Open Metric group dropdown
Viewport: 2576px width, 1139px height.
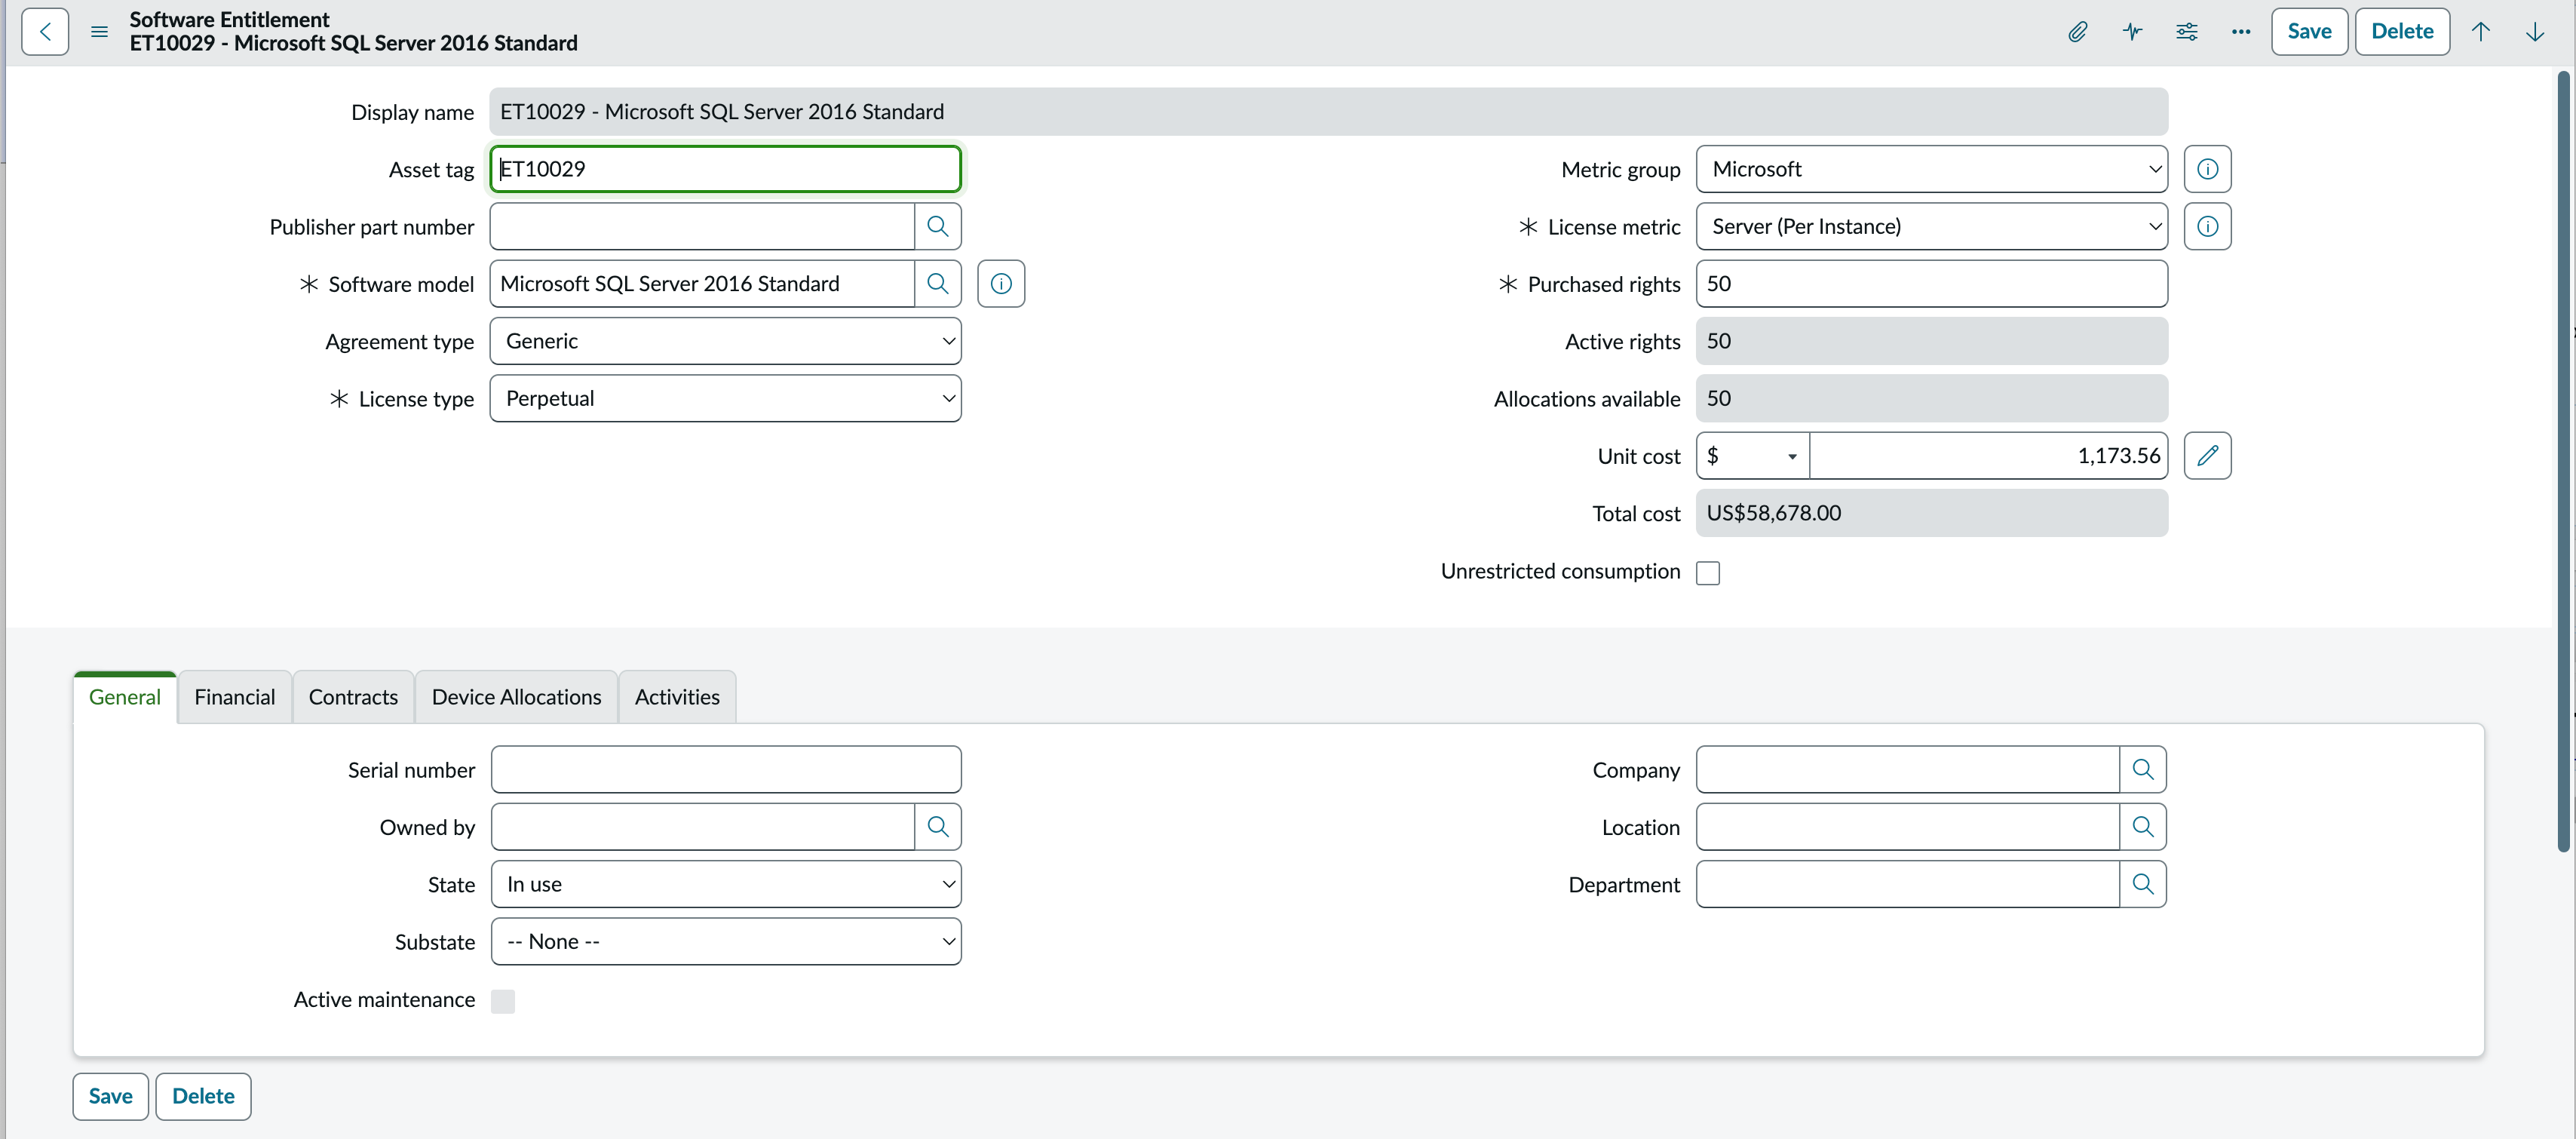1931,169
